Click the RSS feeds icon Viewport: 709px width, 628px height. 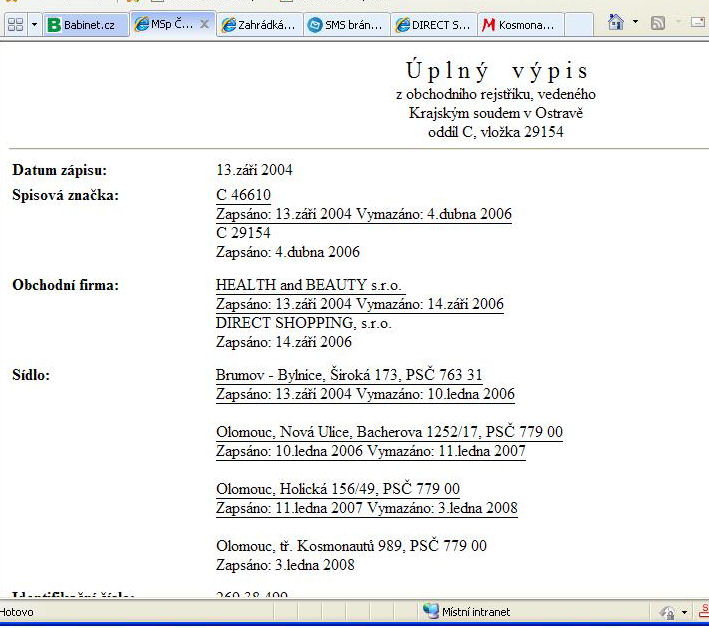658,23
